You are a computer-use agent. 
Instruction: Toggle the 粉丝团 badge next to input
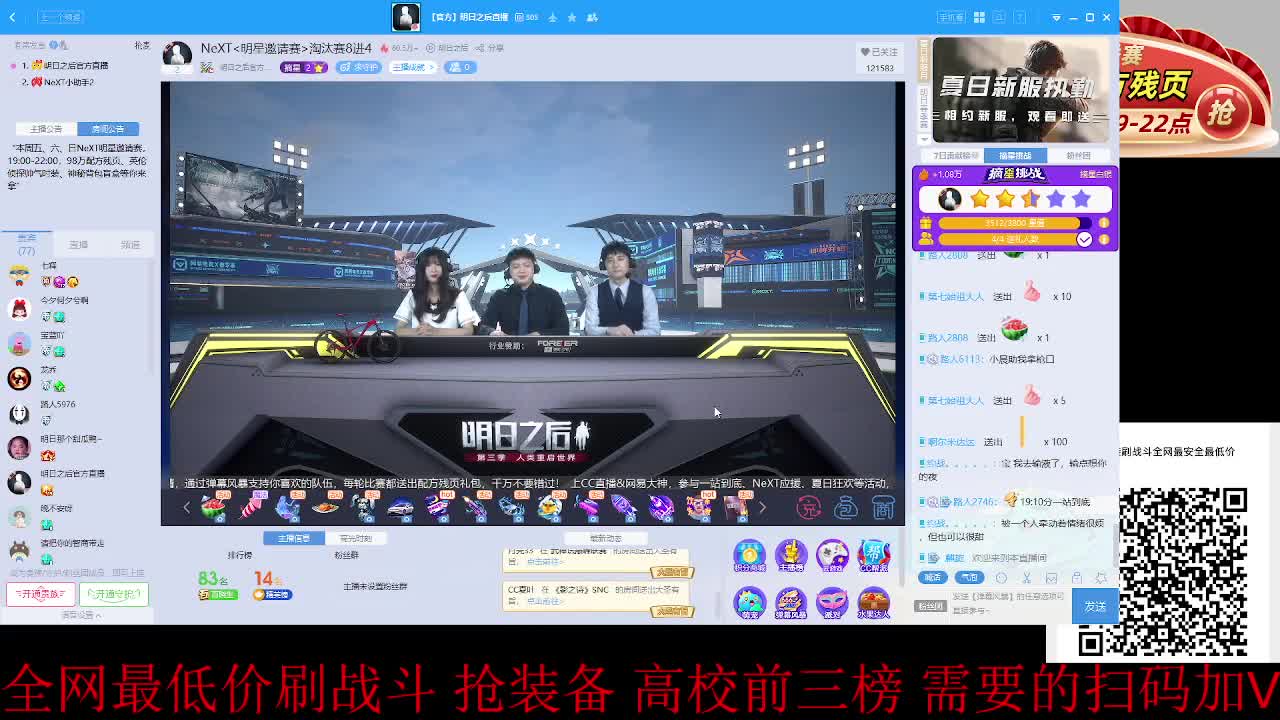tap(933, 604)
